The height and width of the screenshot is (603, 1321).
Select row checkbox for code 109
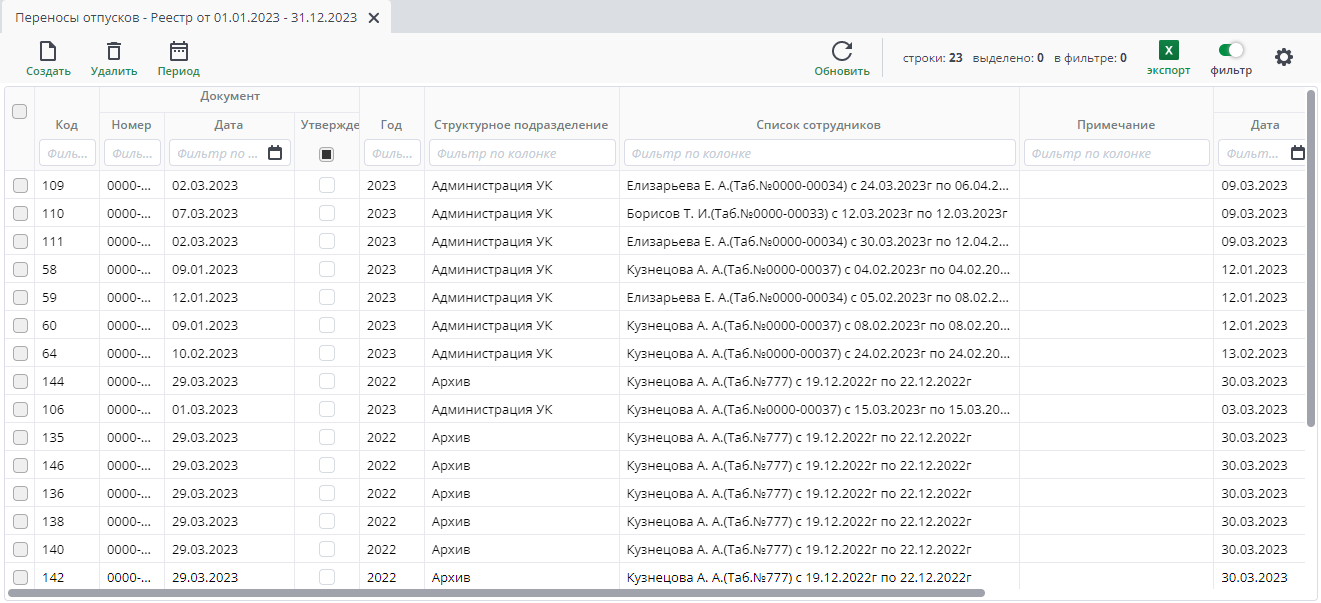pos(20,185)
